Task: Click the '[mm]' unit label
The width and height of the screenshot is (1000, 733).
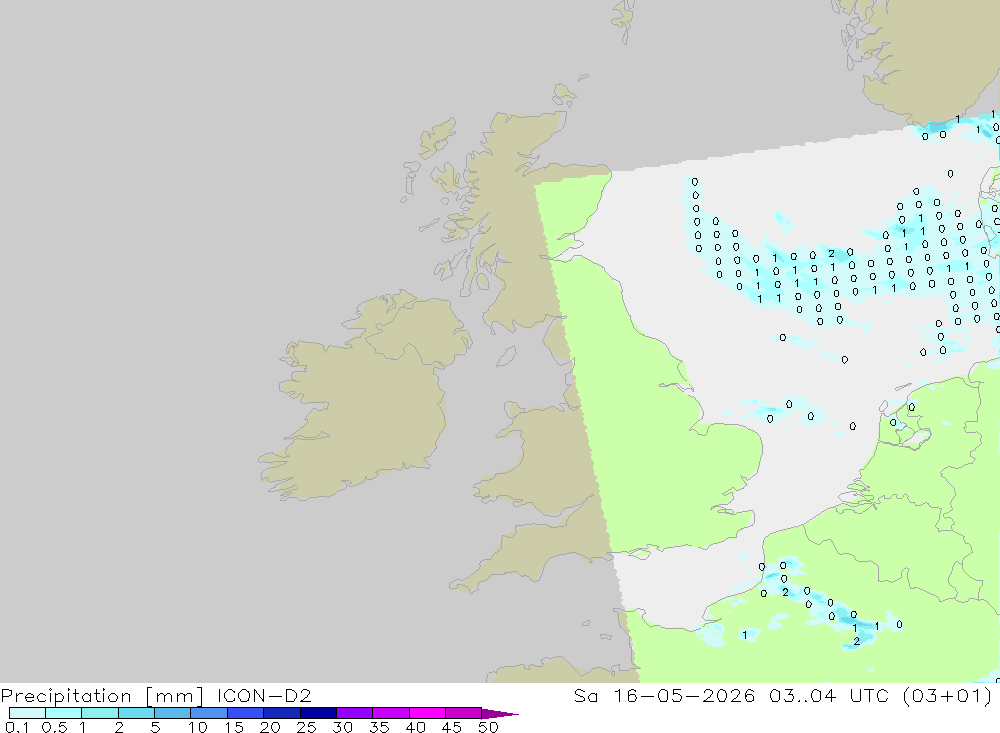Action: 175,696
